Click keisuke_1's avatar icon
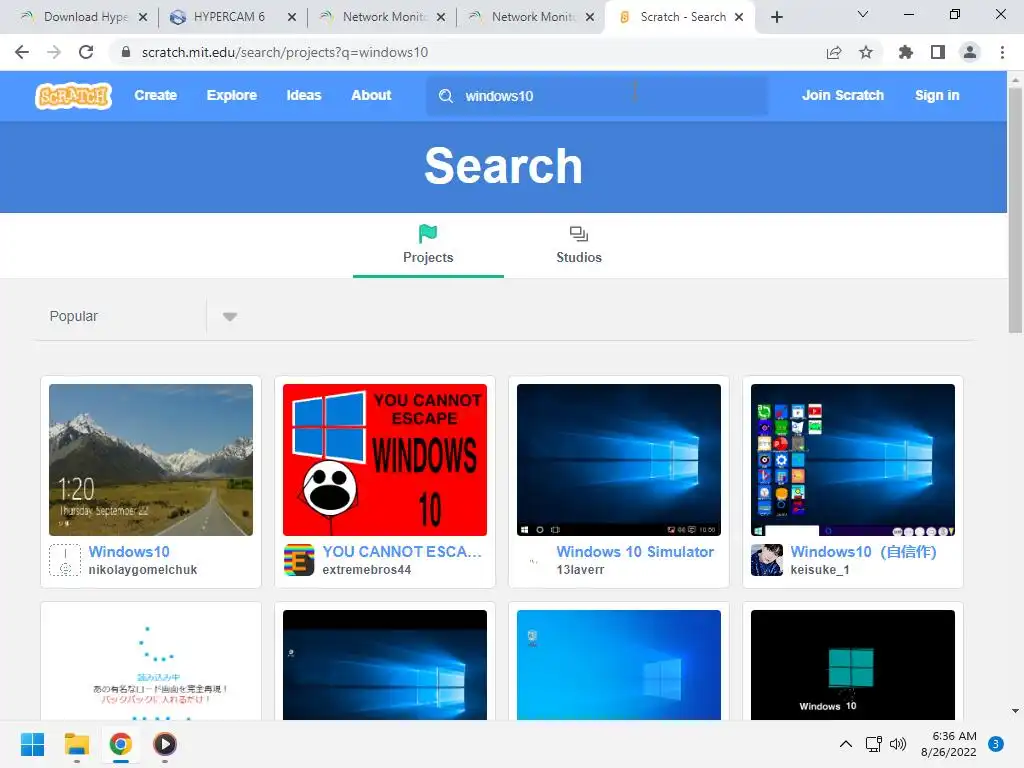This screenshot has height=768, width=1024. (x=767, y=560)
